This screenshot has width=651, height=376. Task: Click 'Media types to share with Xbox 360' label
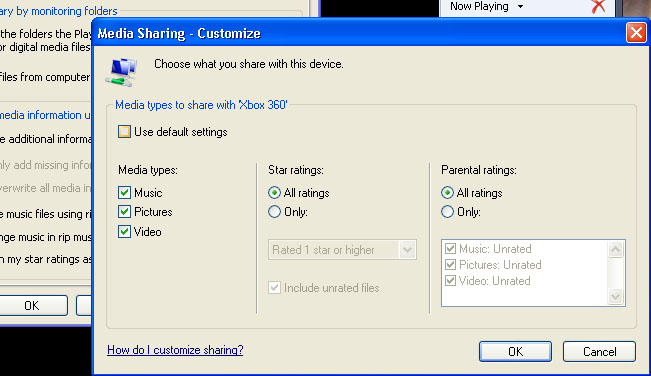[x=201, y=105]
